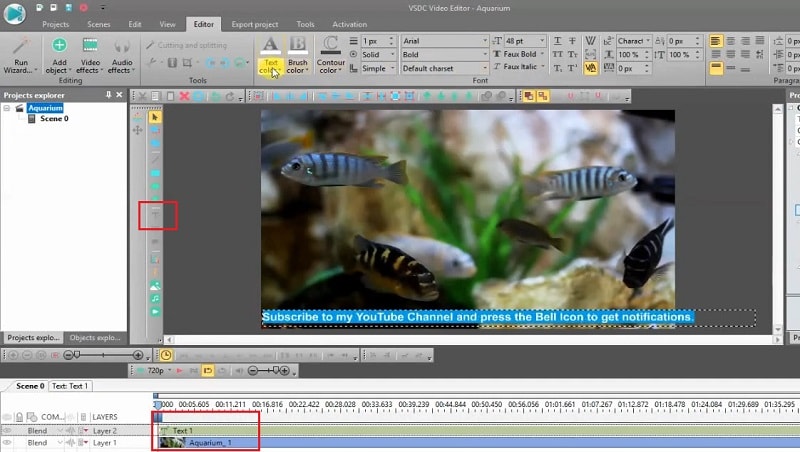The image size is (800, 452).
Task: Toggle small caps text style
Action: click(572, 54)
